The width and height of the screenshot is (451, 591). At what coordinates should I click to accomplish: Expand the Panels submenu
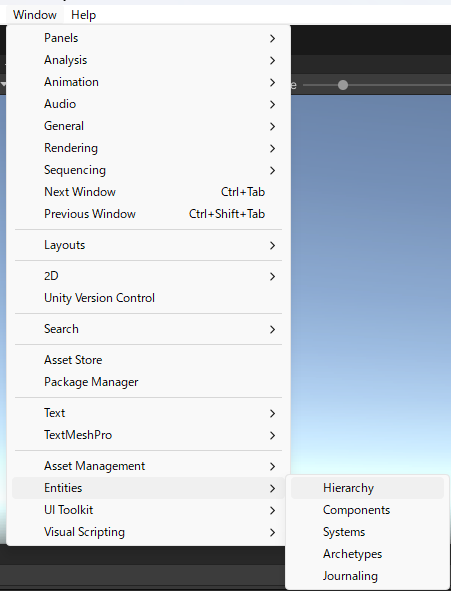148,38
